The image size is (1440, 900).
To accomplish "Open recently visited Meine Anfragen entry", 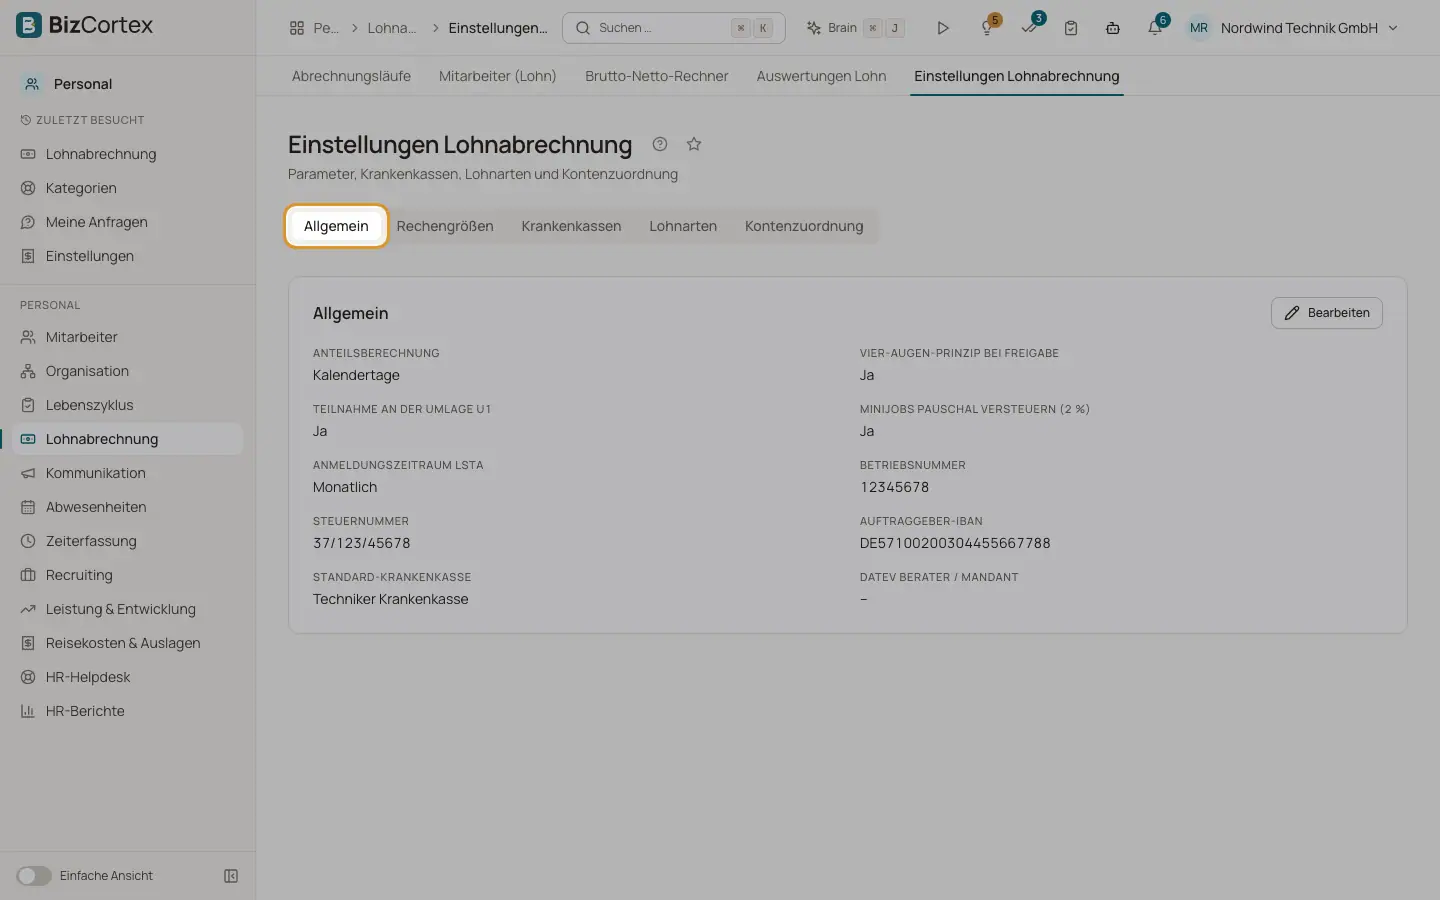I will (x=128, y=222).
